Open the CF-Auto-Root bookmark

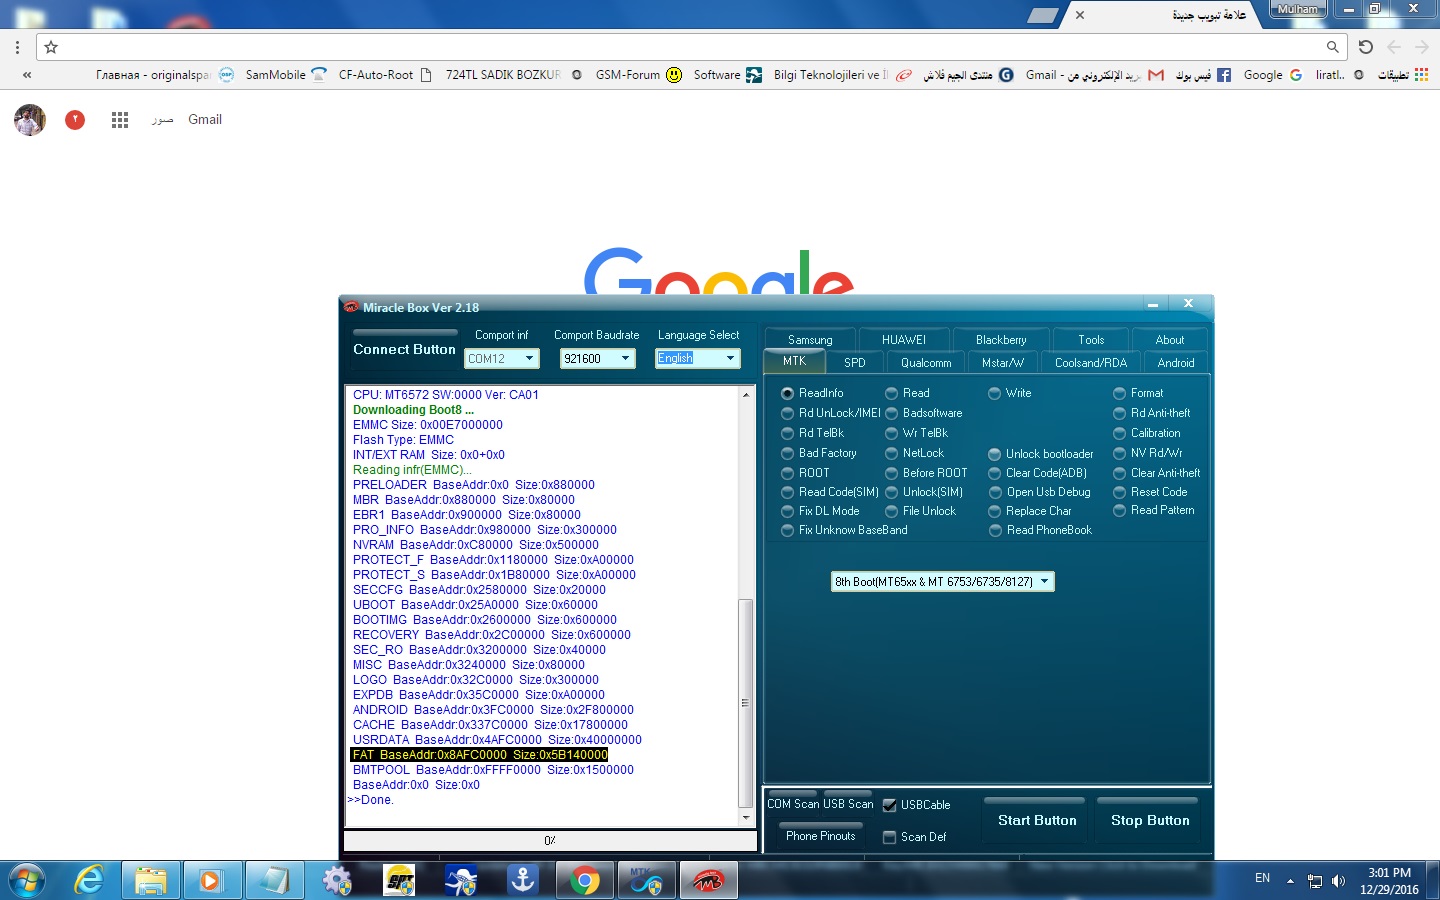click(386, 75)
